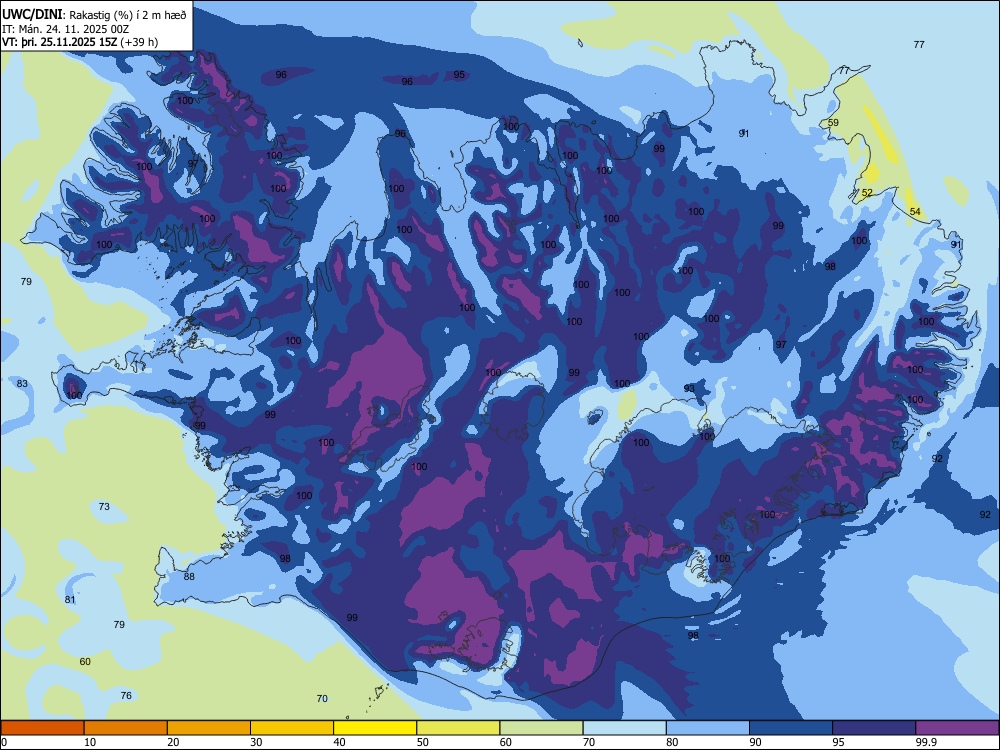Click the 20–30 legend color swatch

[209, 728]
